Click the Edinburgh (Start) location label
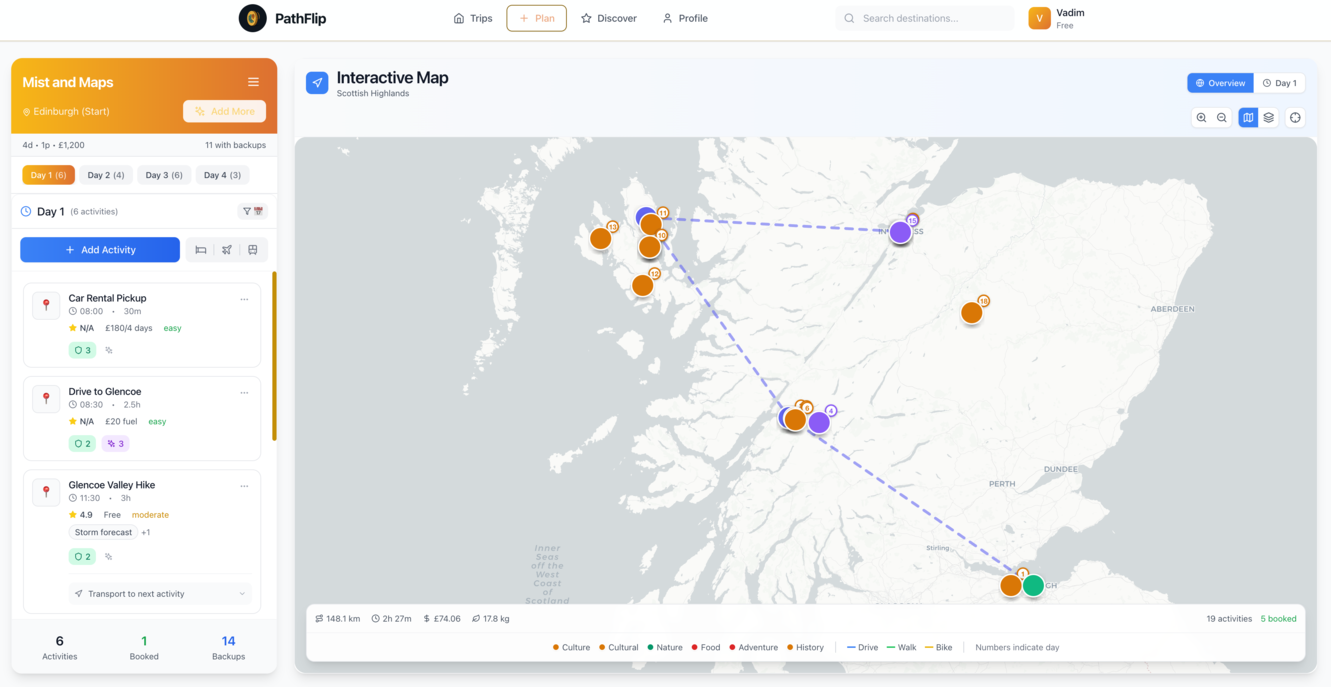Viewport: 1331px width, 687px height. pos(66,112)
